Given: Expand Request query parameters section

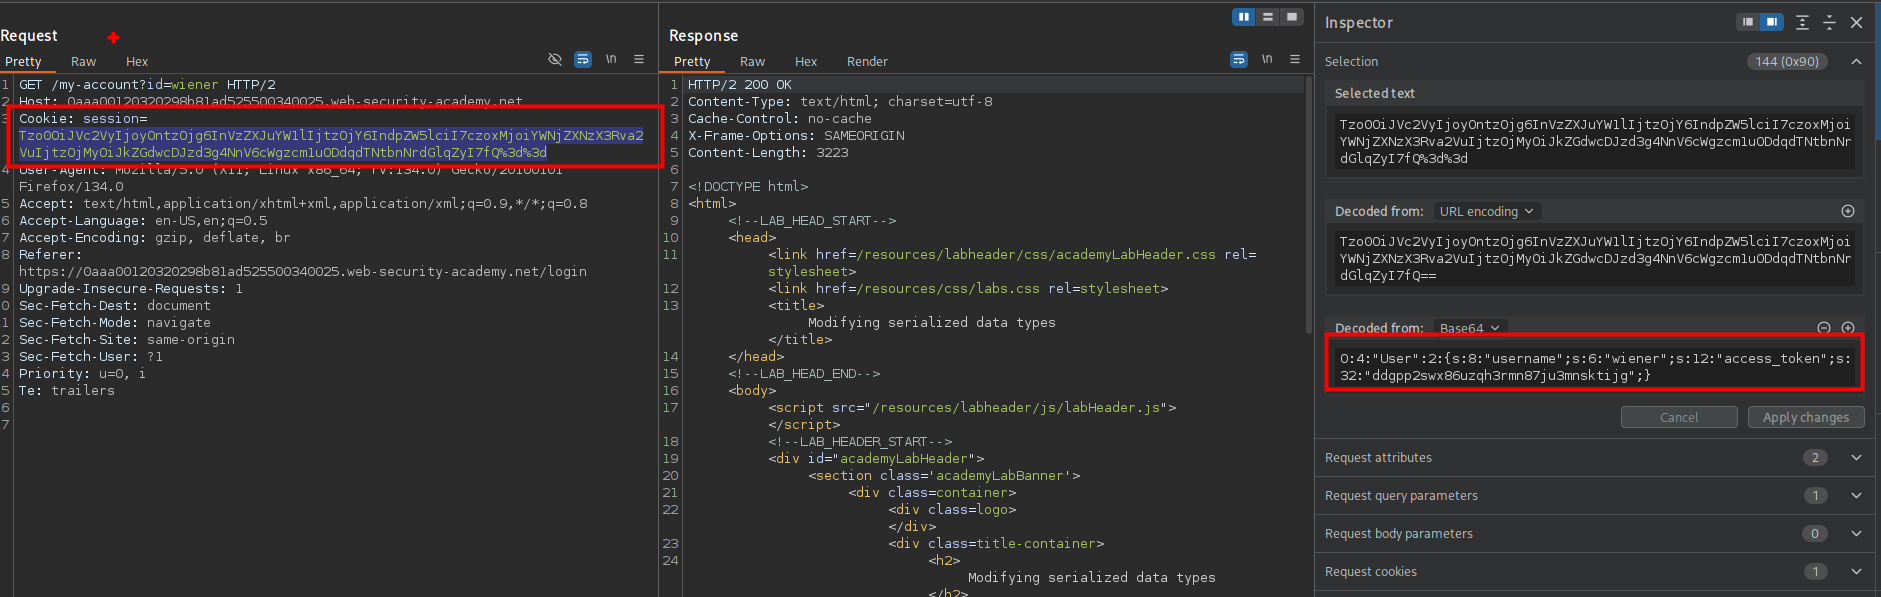Looking at the screenshot, I should (x=1856, y=496).
